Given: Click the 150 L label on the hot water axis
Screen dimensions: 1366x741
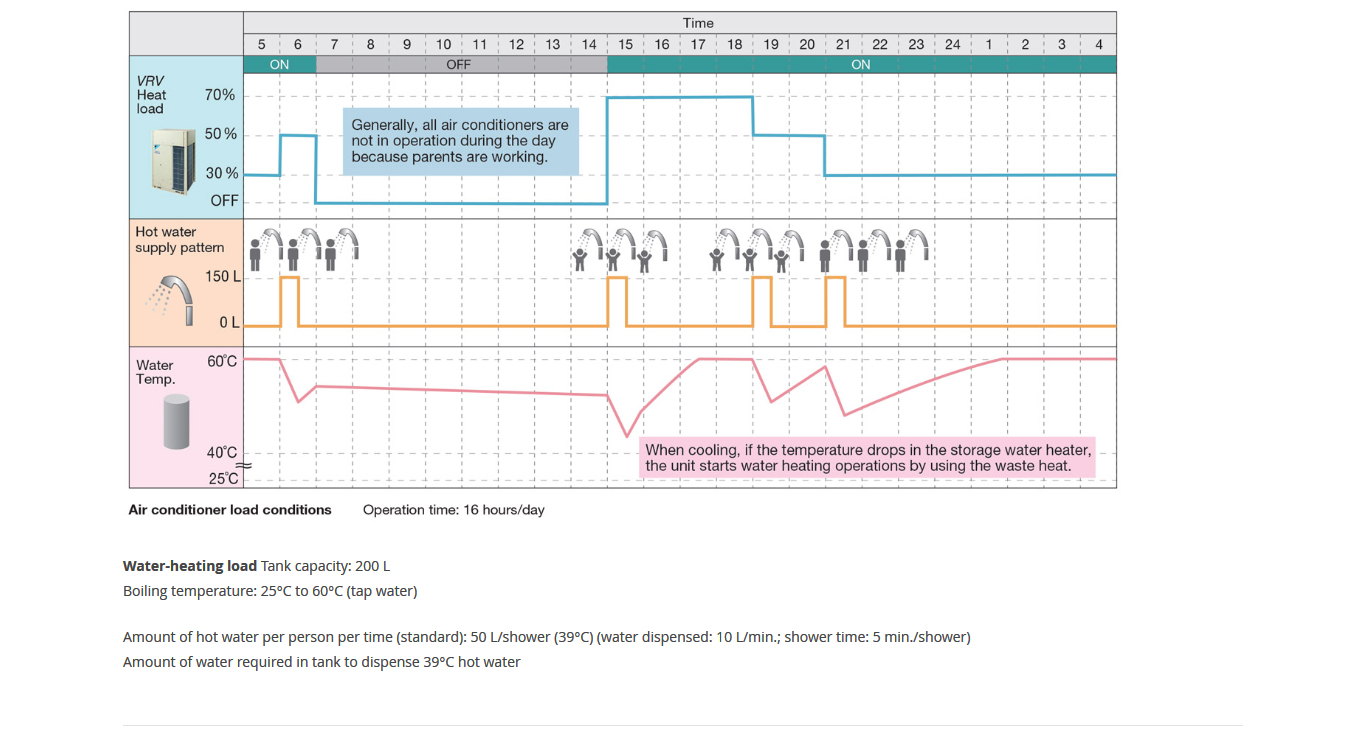Looking at the screenshot, I should [222, 276].
